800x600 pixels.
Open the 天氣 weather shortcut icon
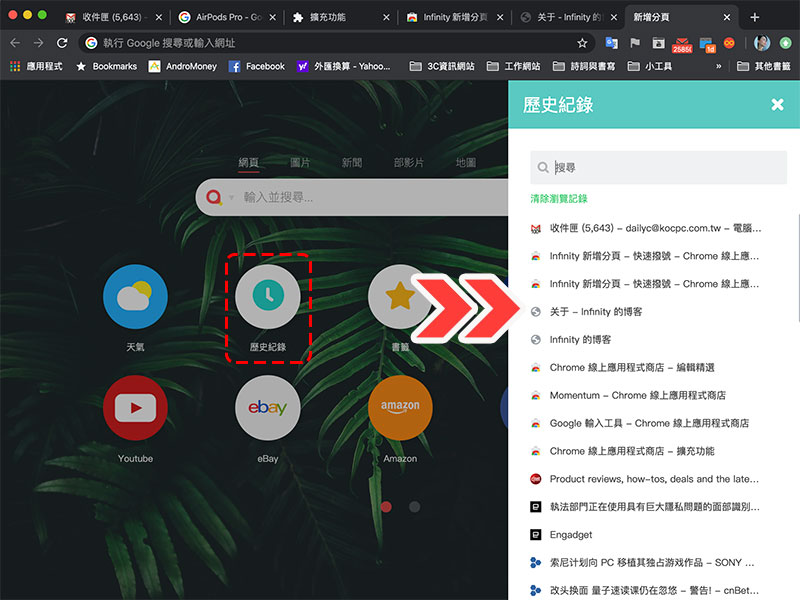tap(135, 296)
